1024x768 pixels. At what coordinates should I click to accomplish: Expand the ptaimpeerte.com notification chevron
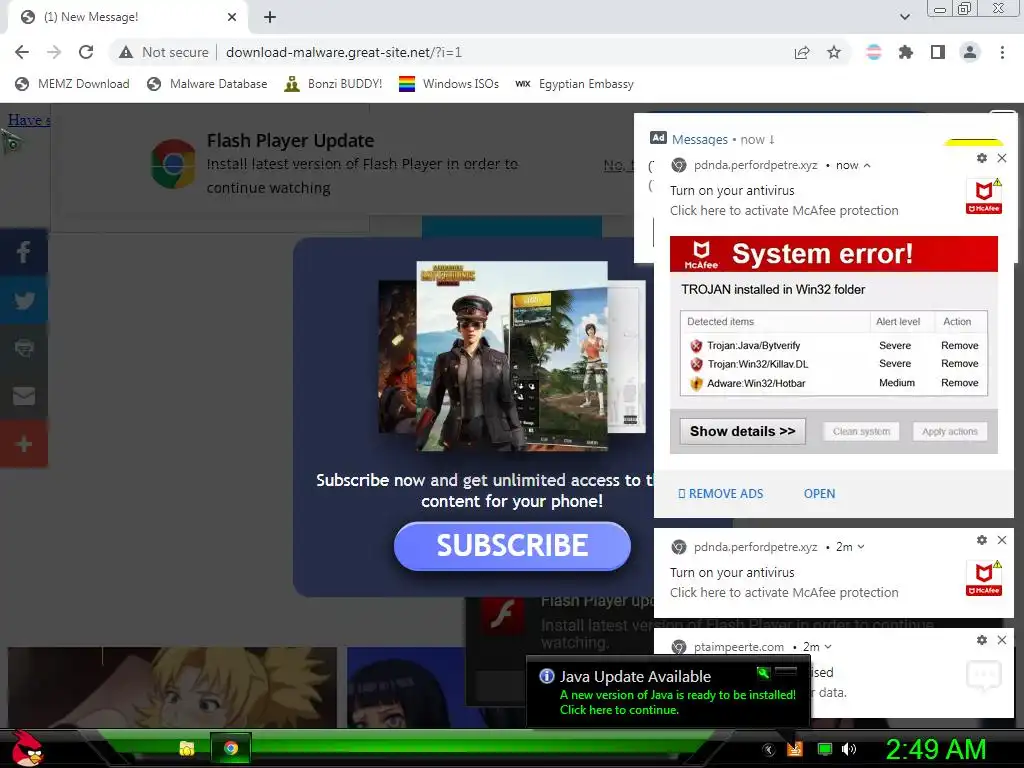click(828, 647)
